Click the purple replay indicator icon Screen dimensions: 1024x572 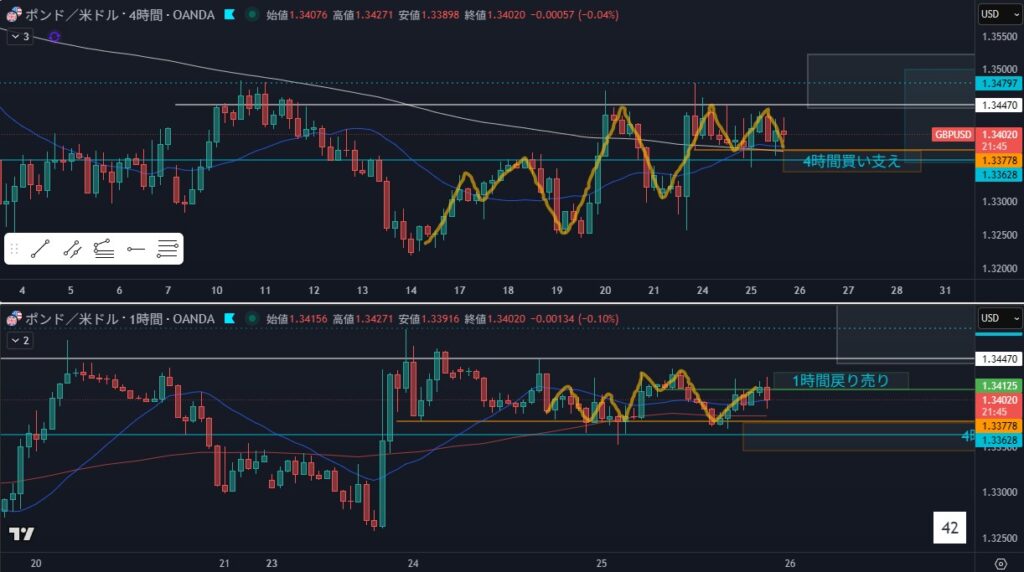point(53,36)
